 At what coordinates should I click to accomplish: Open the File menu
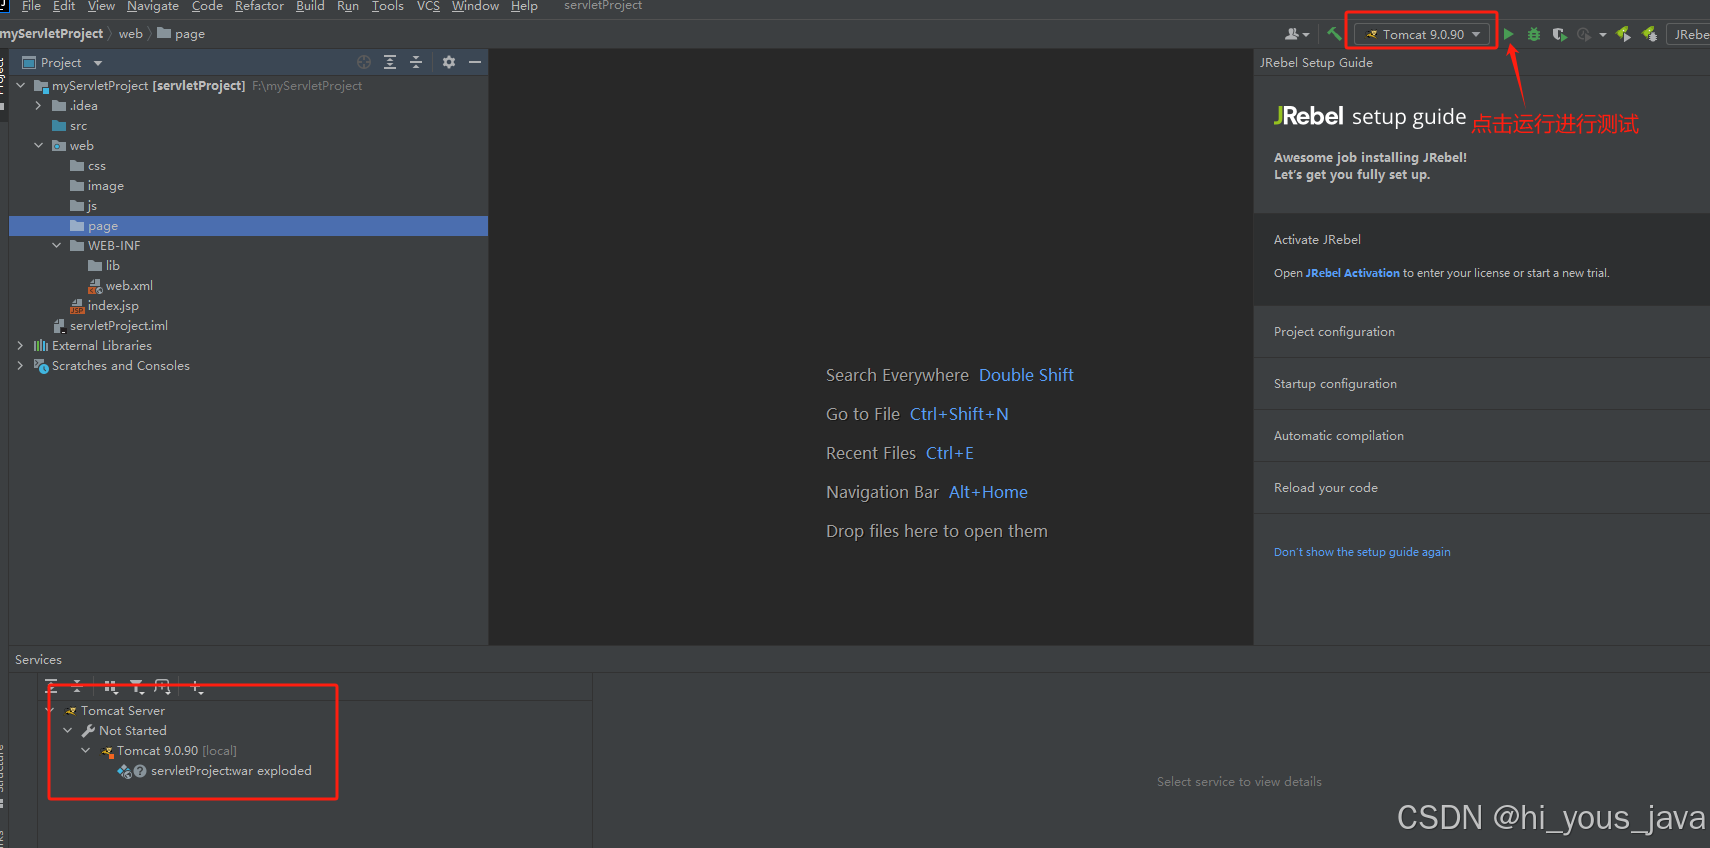[x=31, y=6]
